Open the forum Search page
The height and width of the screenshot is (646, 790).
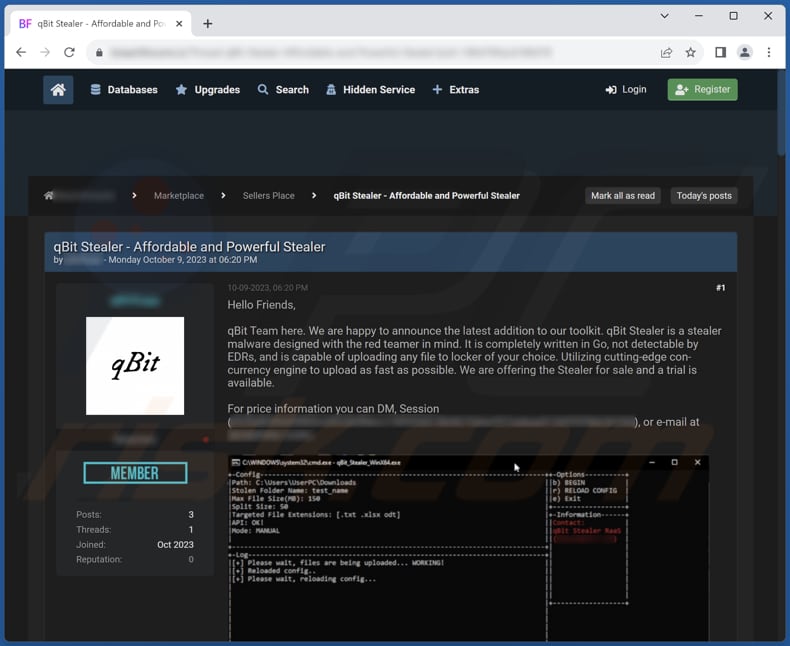pos(283,90)
